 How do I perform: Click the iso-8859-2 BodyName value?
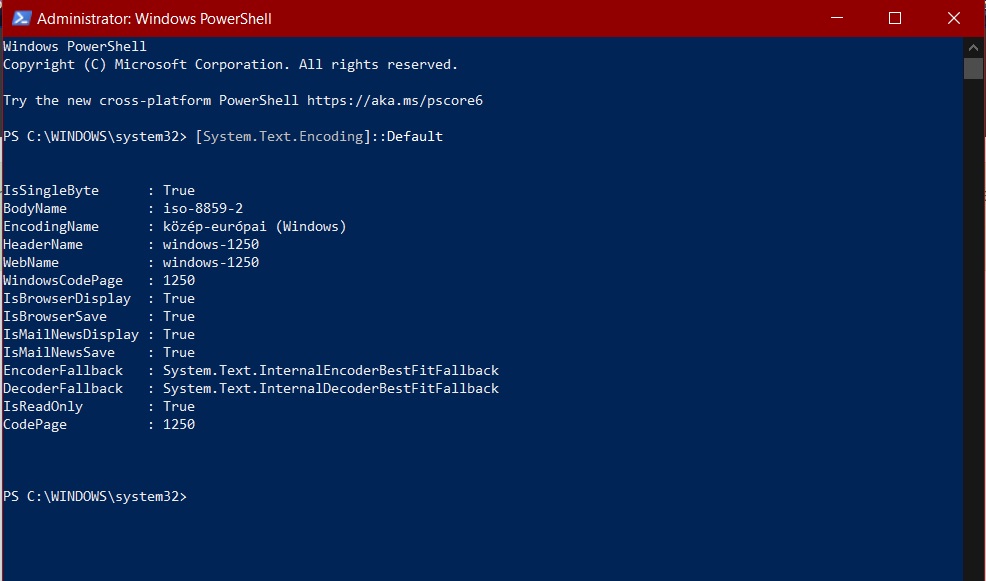(203, 208)
